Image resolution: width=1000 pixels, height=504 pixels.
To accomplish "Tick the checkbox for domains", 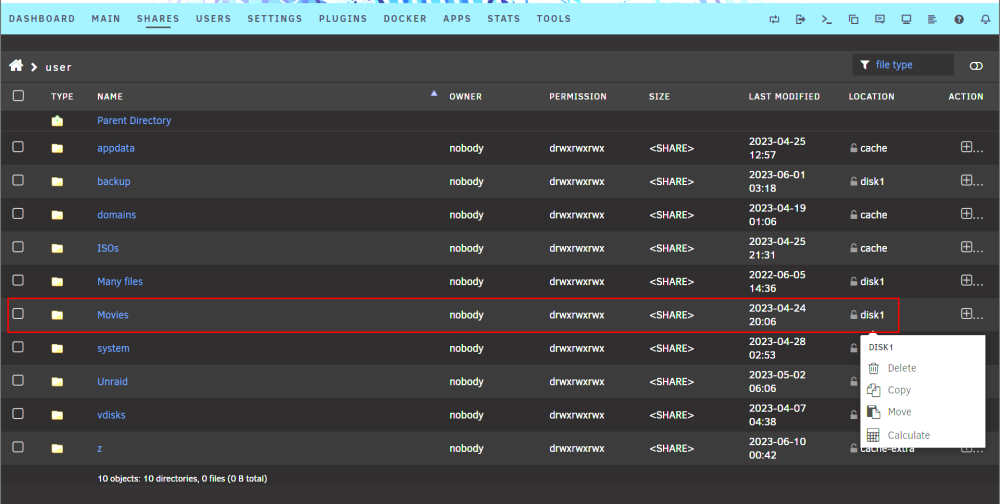I will pos(18,214).
